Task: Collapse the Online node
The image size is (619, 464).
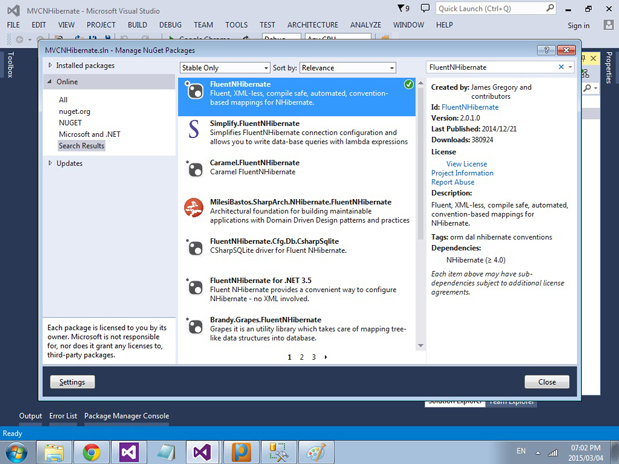Action: pos(50,81)
